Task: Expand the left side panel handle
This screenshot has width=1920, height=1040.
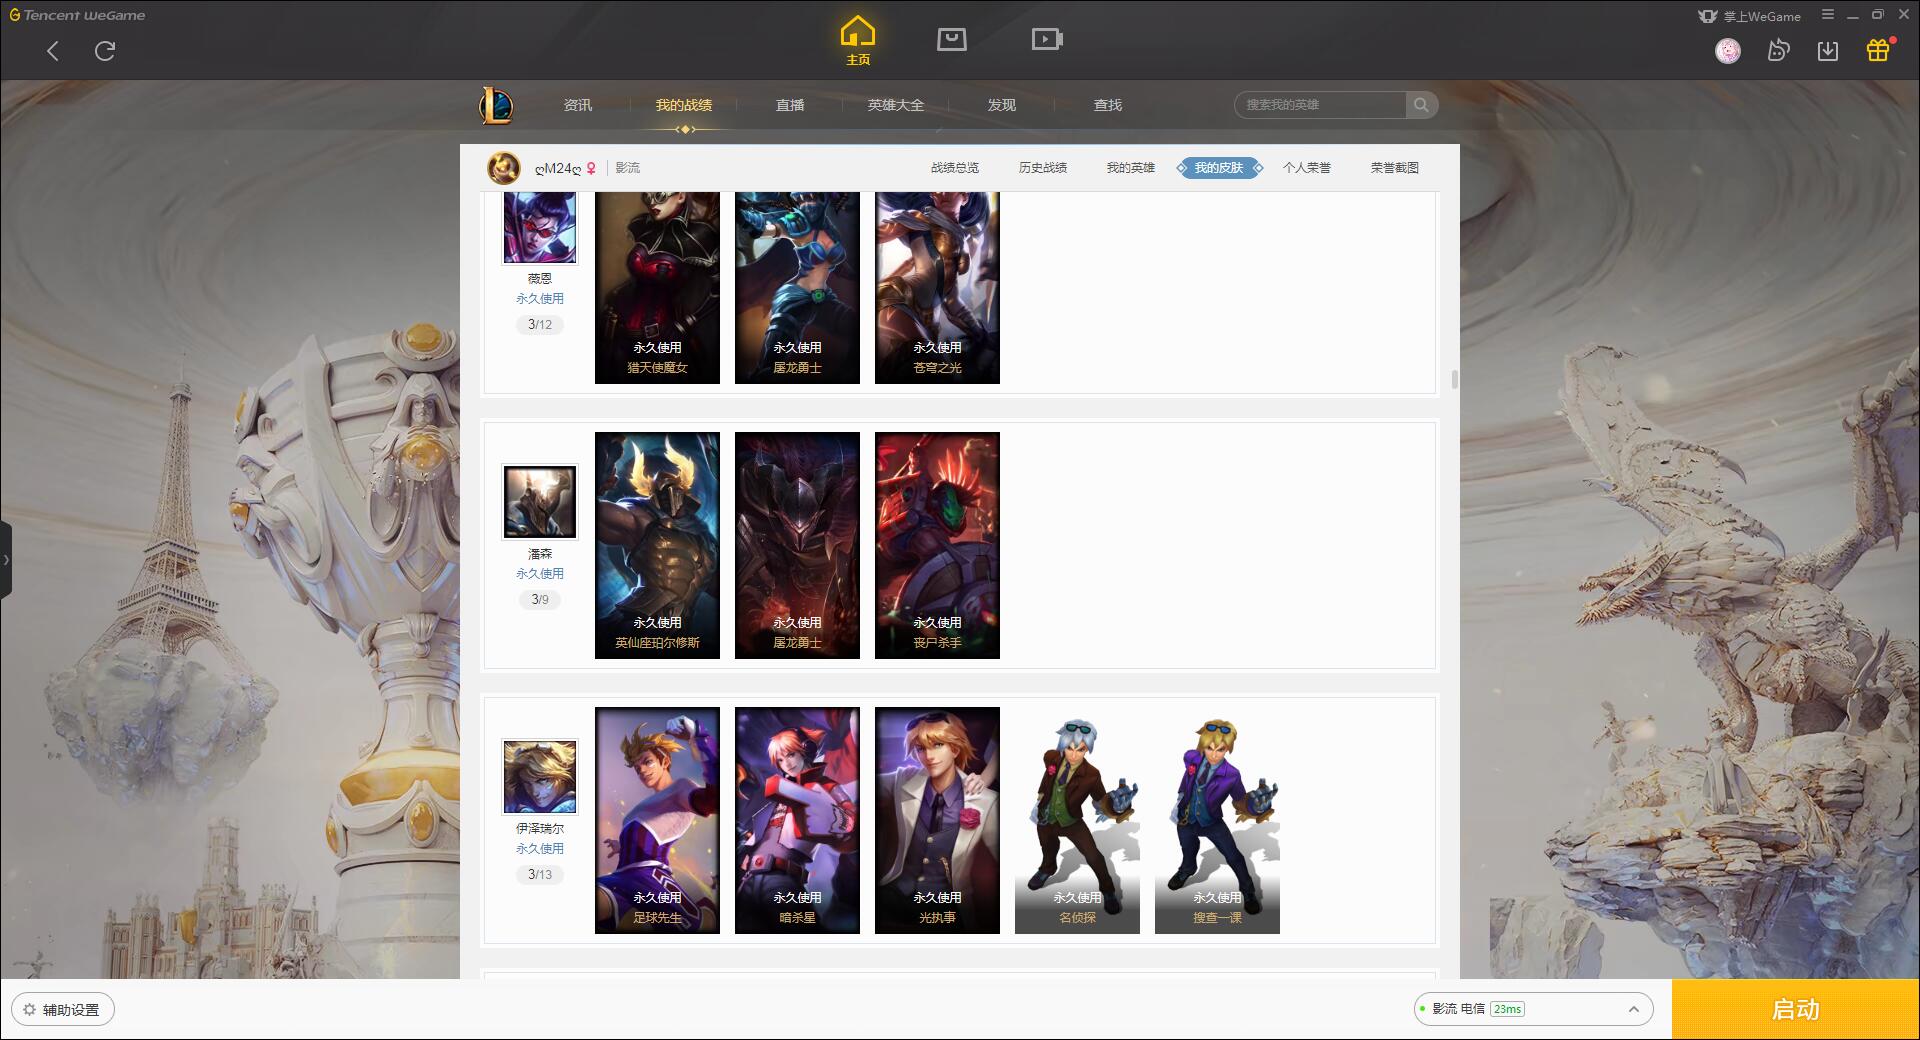Action: click(6, 560)
